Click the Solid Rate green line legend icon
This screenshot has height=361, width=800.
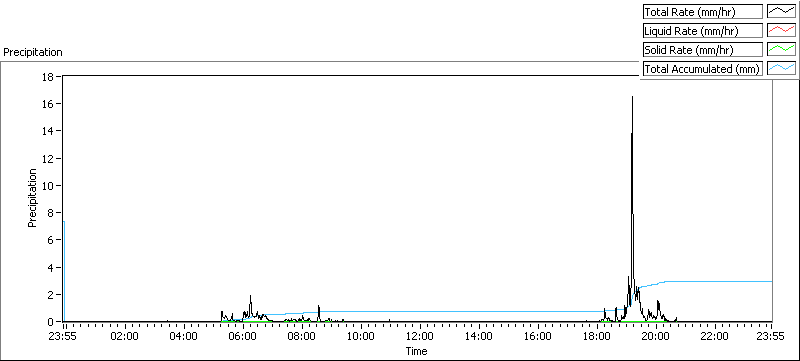point(781,49)
